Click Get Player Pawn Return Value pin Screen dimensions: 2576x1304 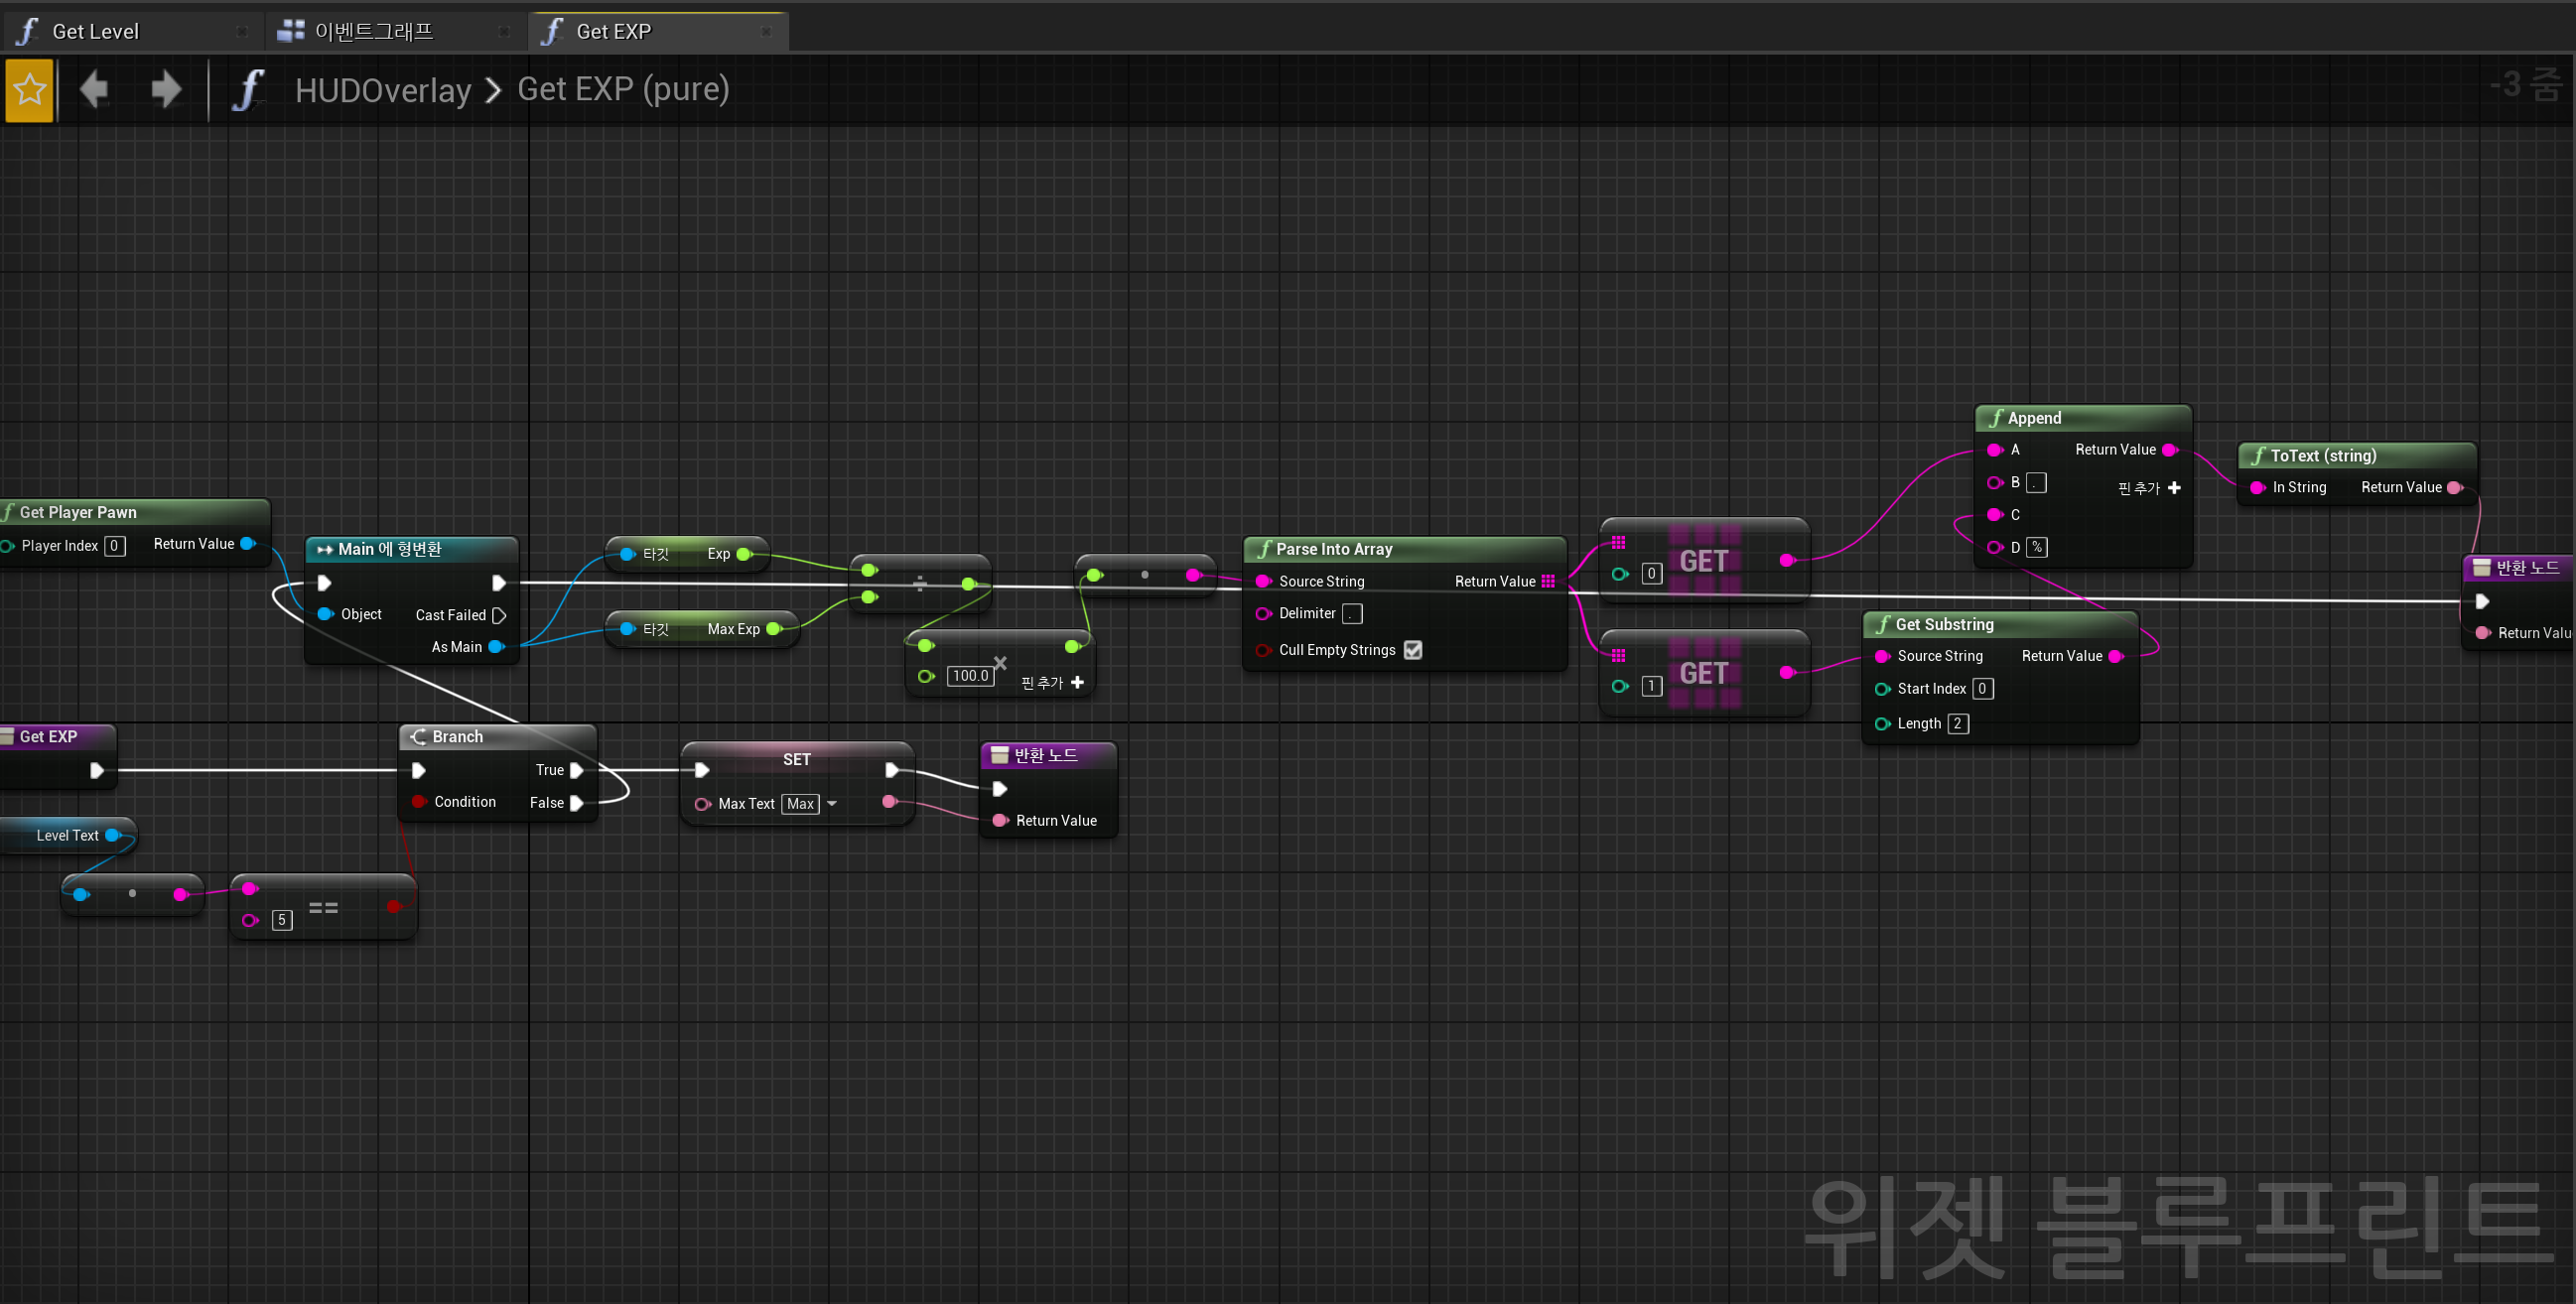[x=248, y=544]
